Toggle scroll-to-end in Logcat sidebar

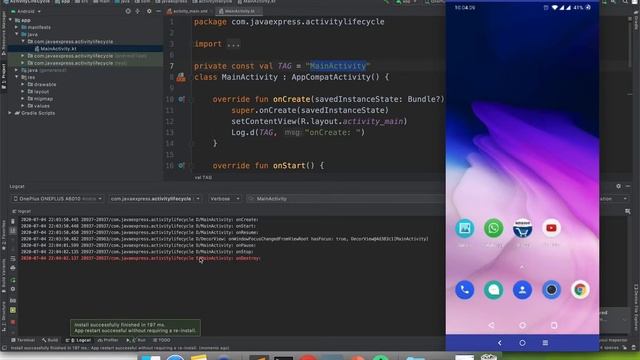[x=13, y=231]
